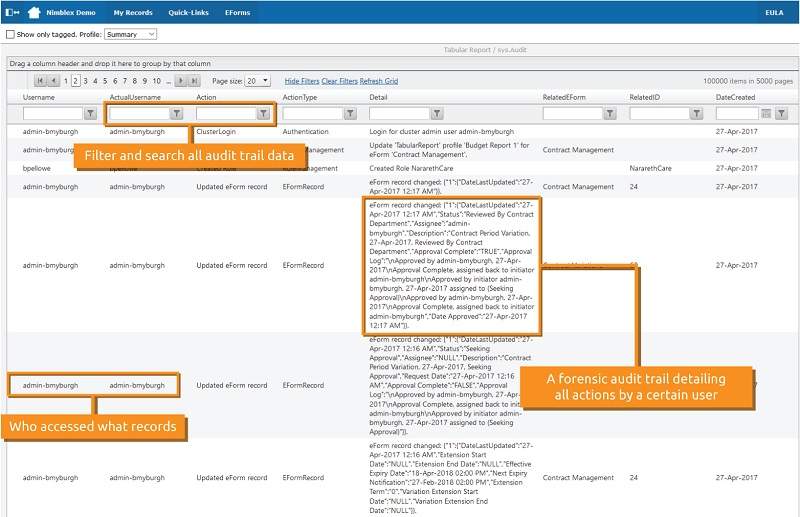Screen dimensions: 800x517
Task: Collapse the sidebar panel icon
Action: click(x=12, y=12)
